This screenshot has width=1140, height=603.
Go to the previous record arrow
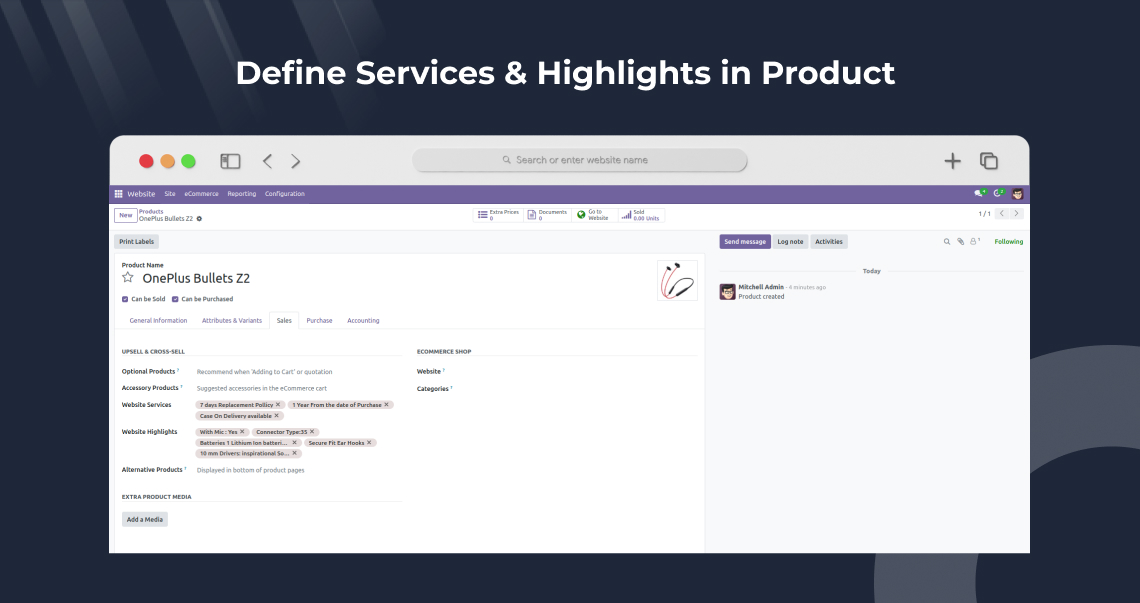1002,214
